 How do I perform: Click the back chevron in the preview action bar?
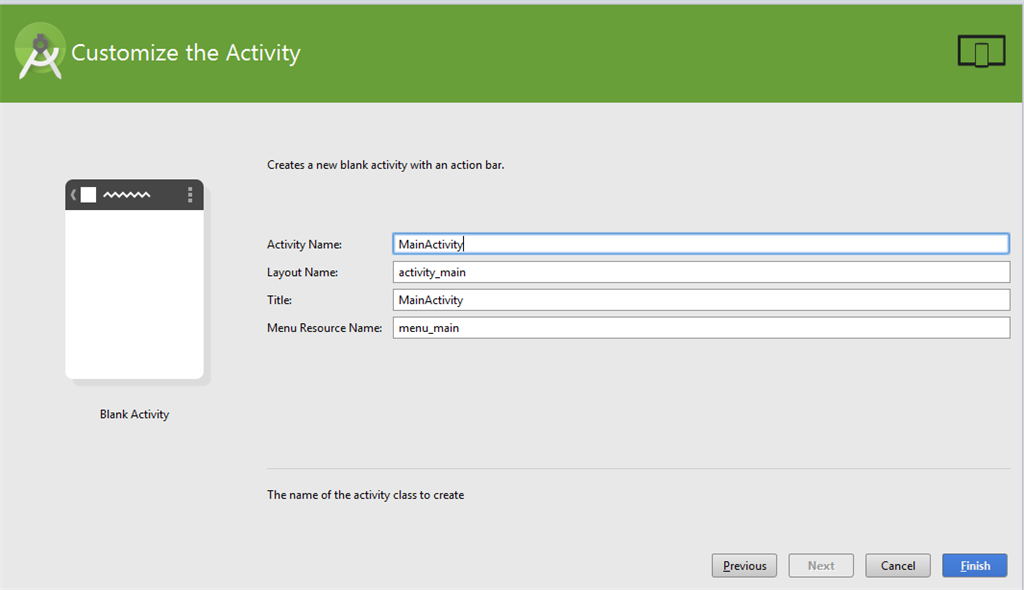tap(73, 195)
